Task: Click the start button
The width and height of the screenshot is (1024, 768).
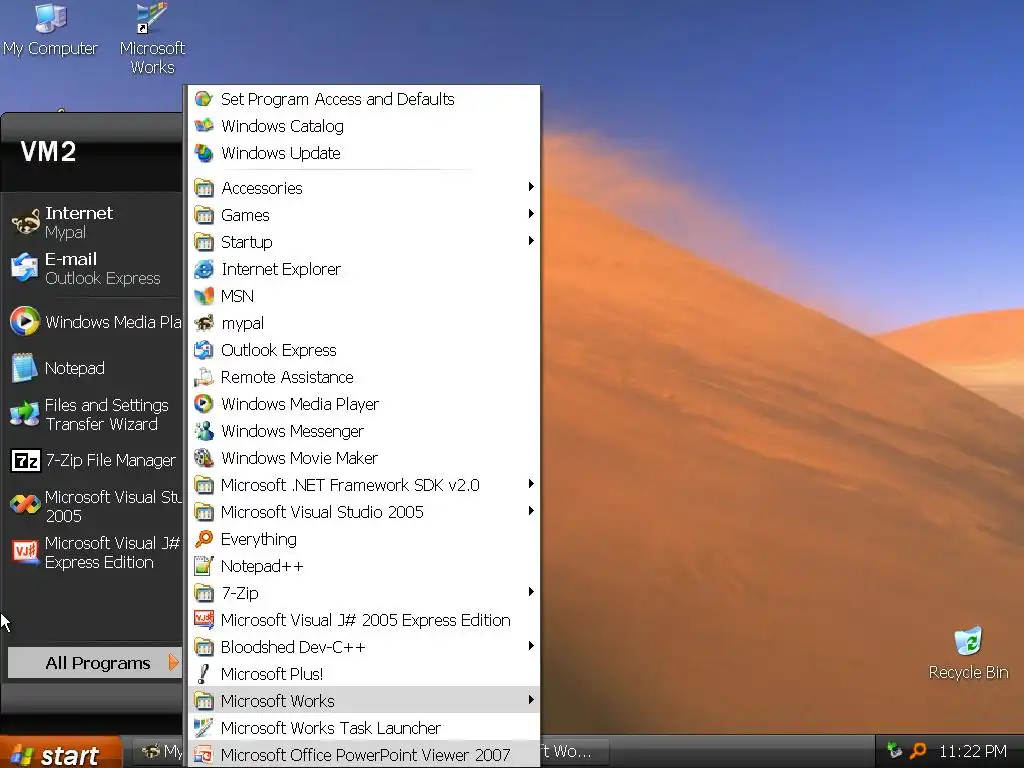Action: (60, 754)
